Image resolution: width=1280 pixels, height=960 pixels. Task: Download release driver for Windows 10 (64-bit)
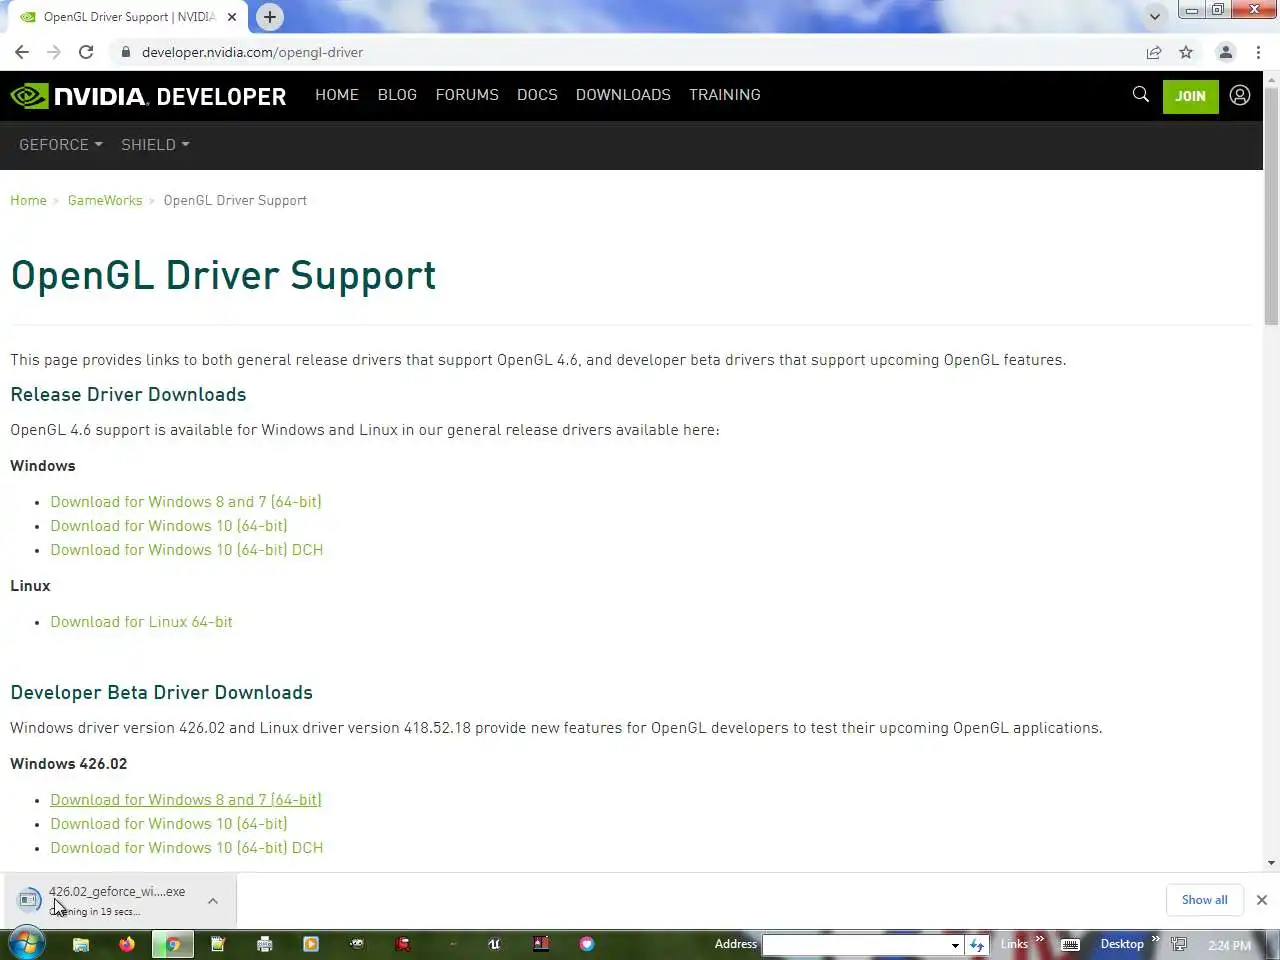coord(169,526)
